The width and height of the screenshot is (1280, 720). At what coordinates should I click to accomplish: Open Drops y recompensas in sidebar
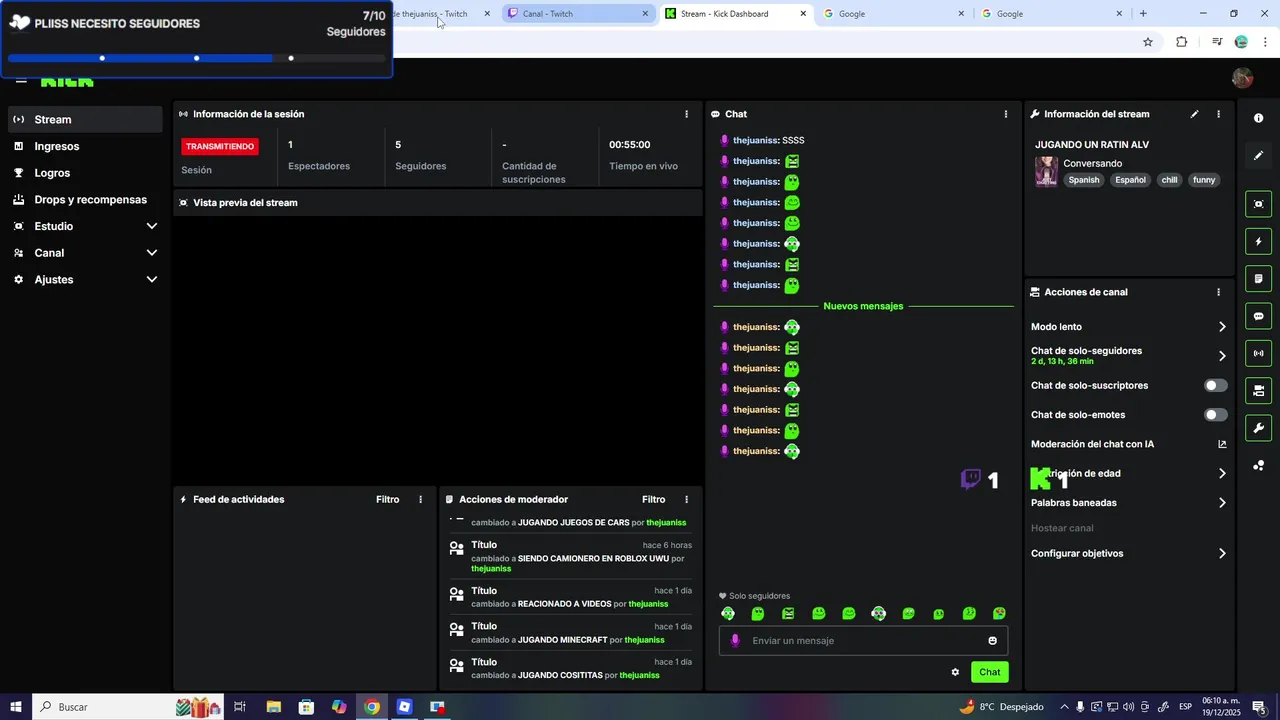tap(85, 199)
